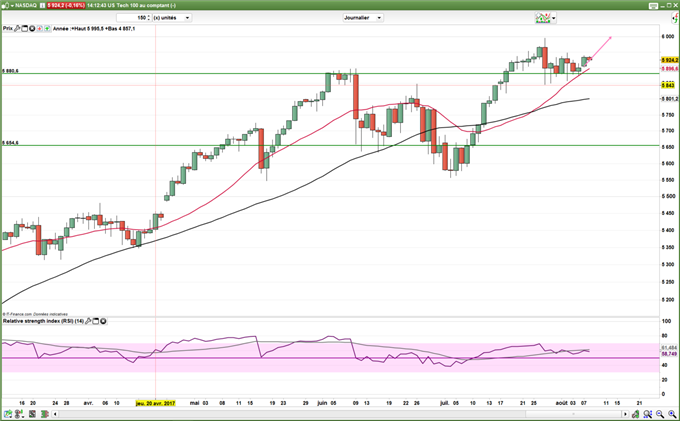Open the (x) unités dropdown

tap(172, 18)
